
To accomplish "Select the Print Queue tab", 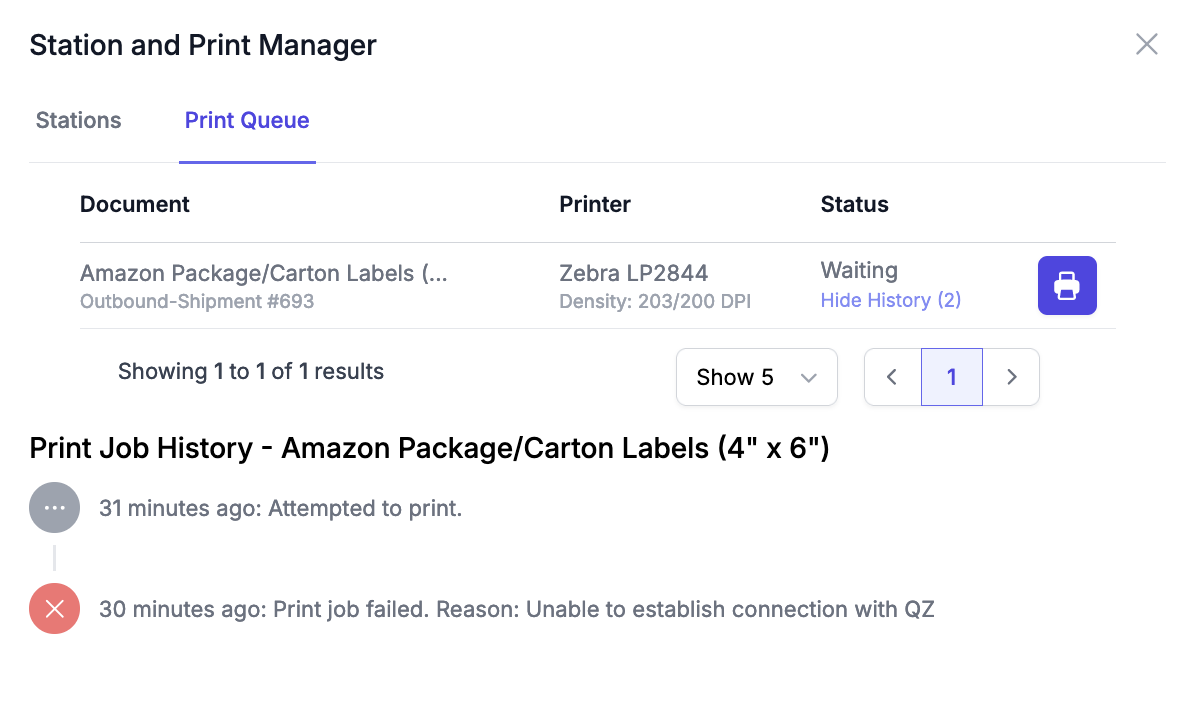I will coord(247,121).
